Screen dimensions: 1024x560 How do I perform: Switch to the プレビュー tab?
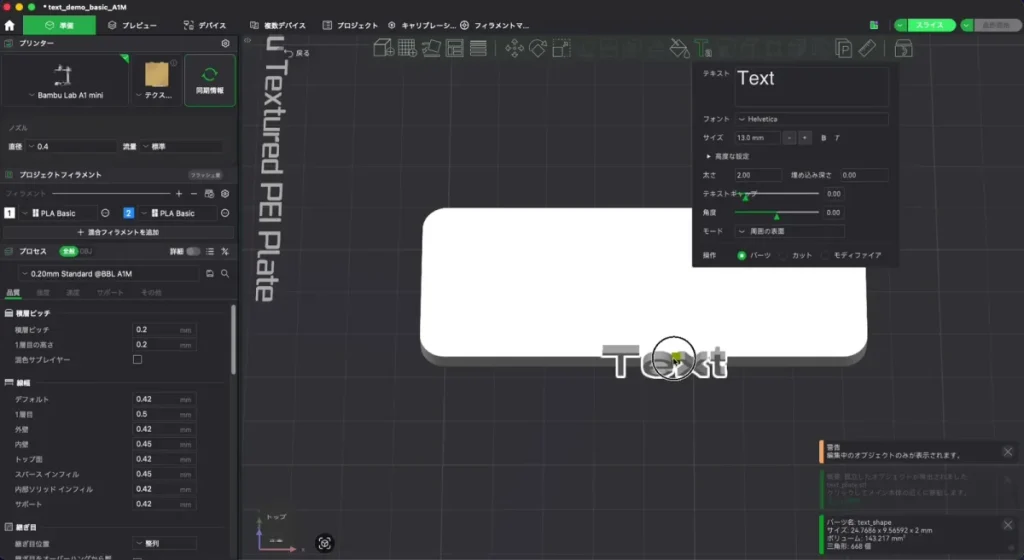click(133, 25)
